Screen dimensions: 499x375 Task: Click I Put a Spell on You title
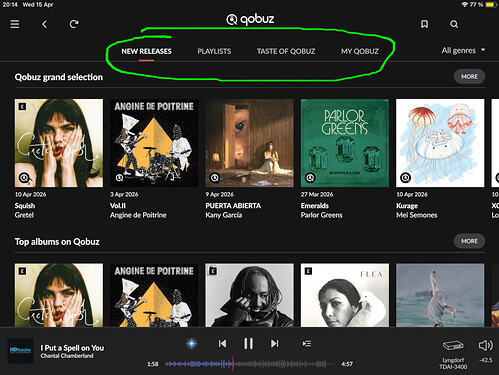(x=72, y=348)
